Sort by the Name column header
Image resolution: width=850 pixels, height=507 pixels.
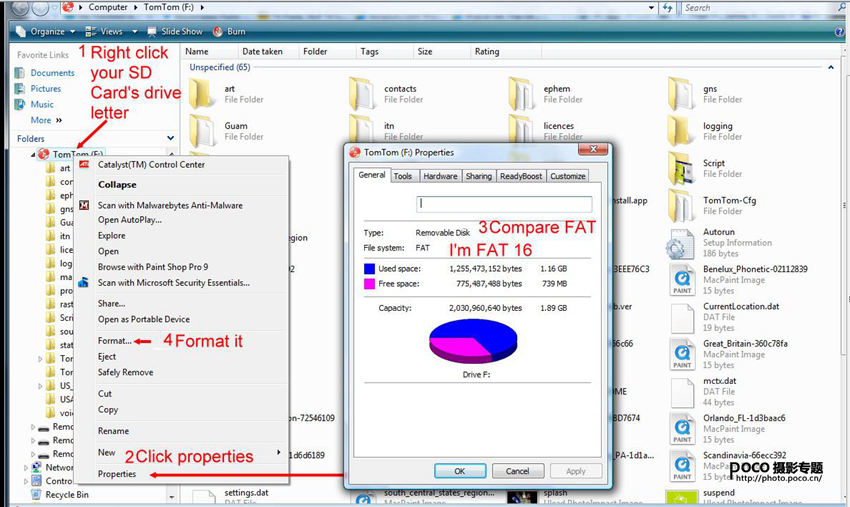(x=209, y=52)
